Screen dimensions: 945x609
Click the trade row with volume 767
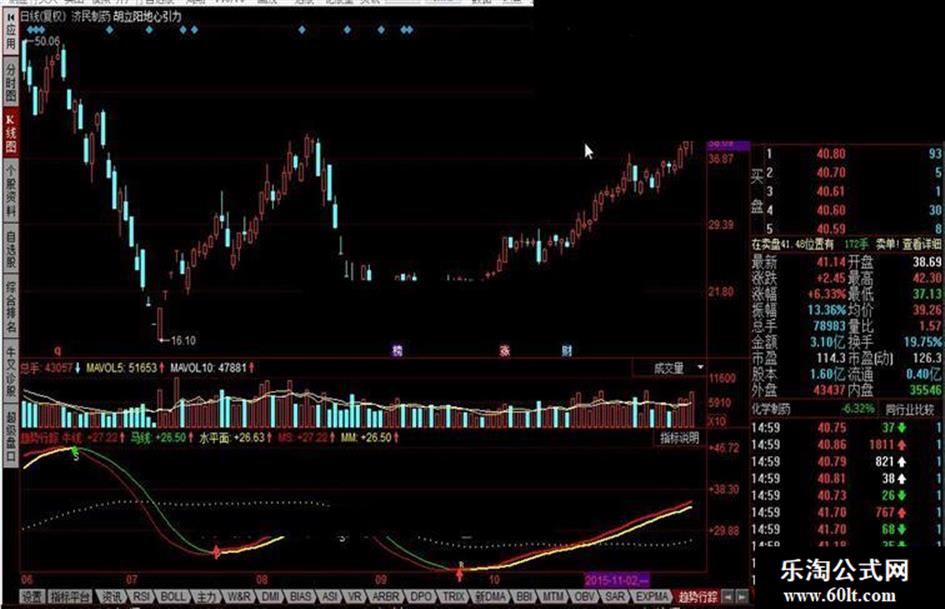click(x=847, y=513)
